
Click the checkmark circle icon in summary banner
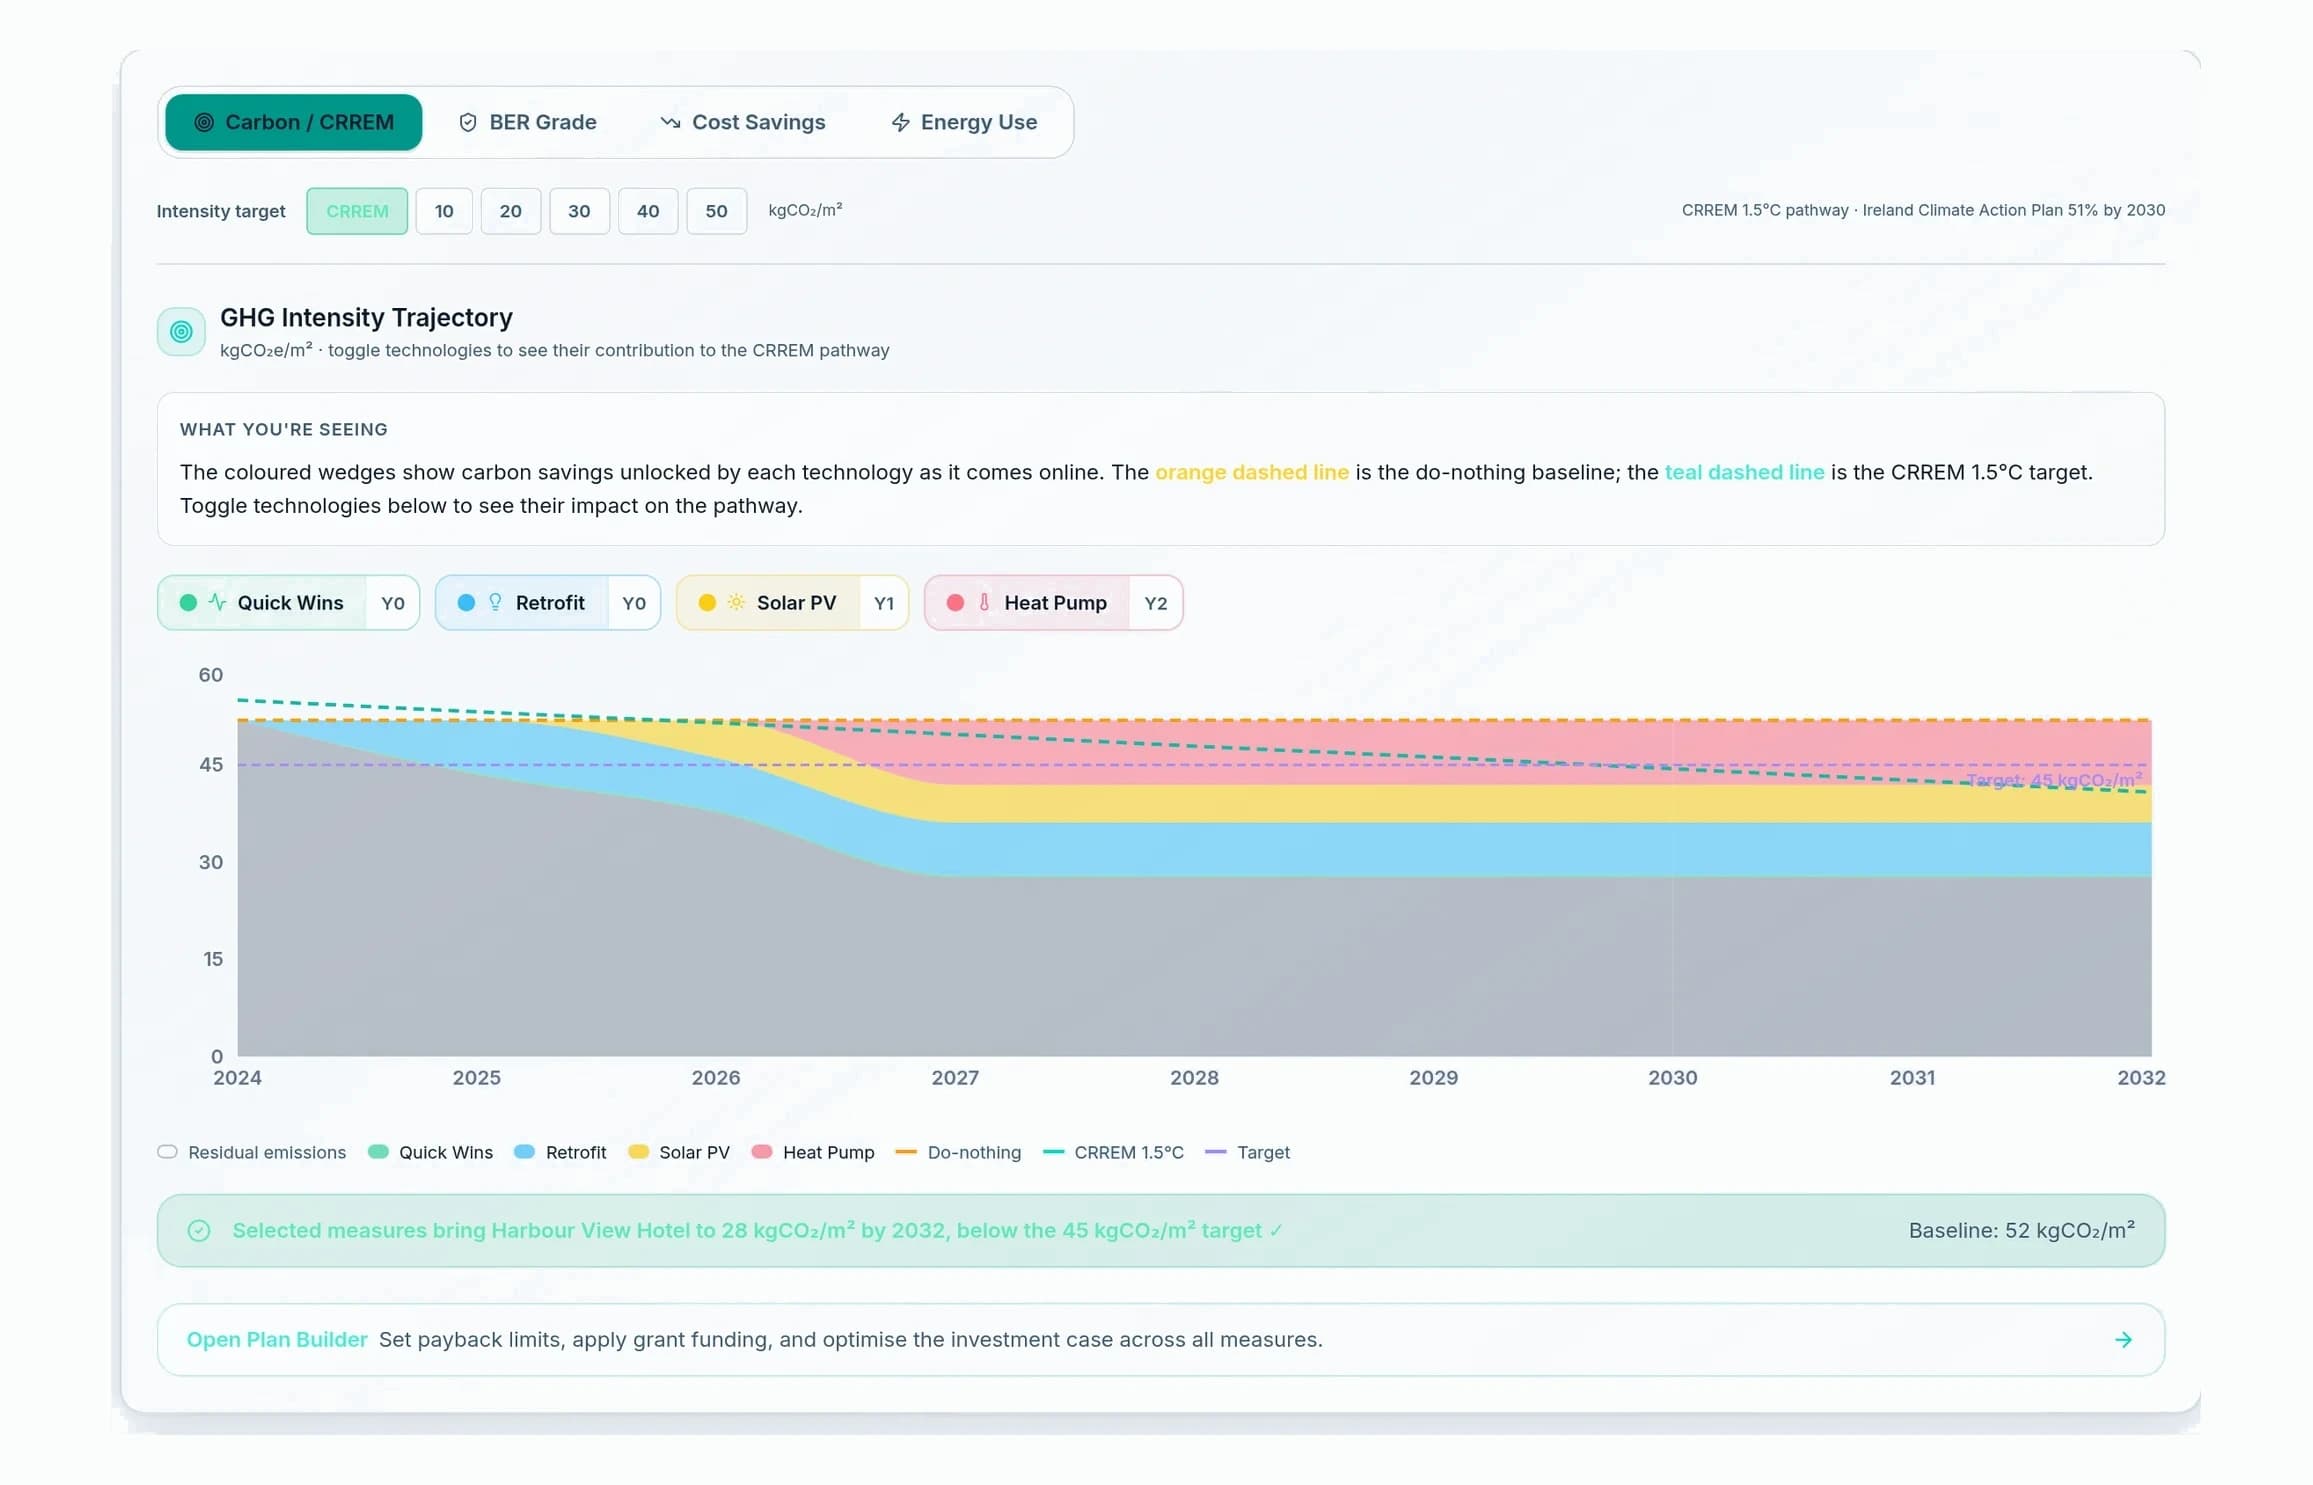(x=199, y=1231)
